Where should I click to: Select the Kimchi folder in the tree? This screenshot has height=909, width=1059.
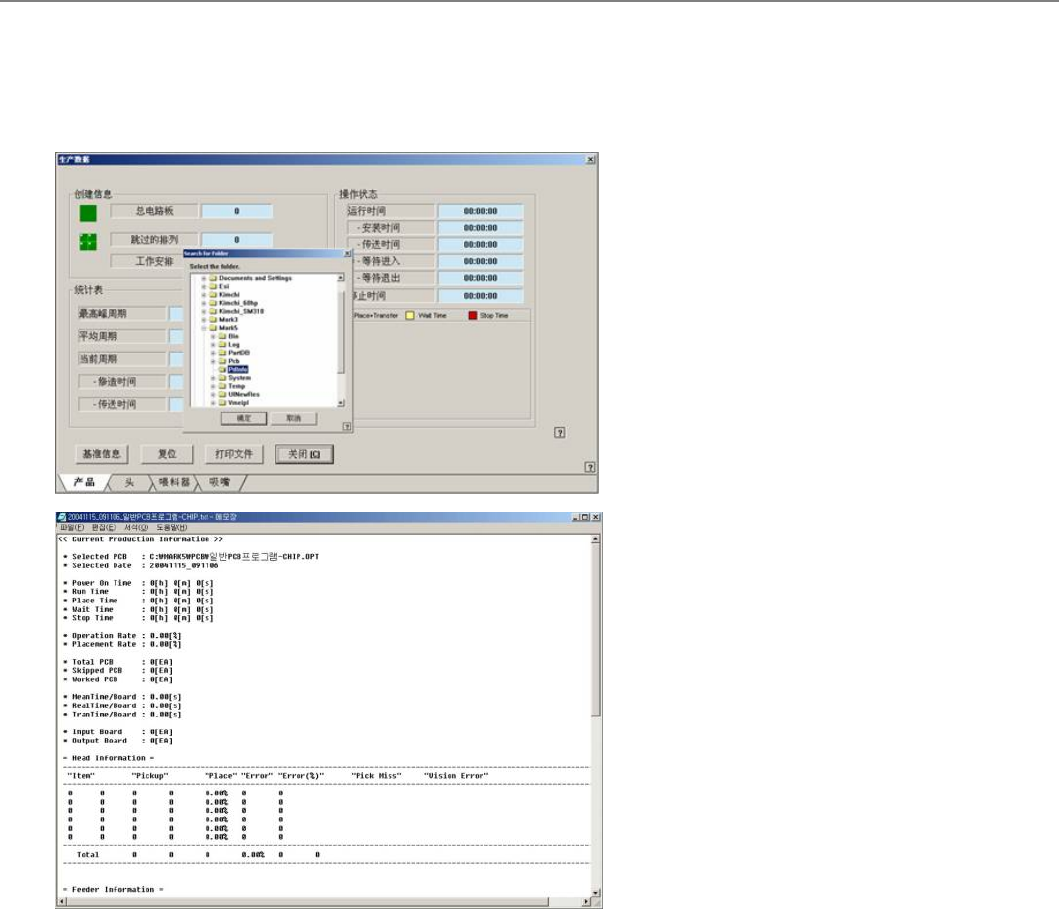coord(229,295)
